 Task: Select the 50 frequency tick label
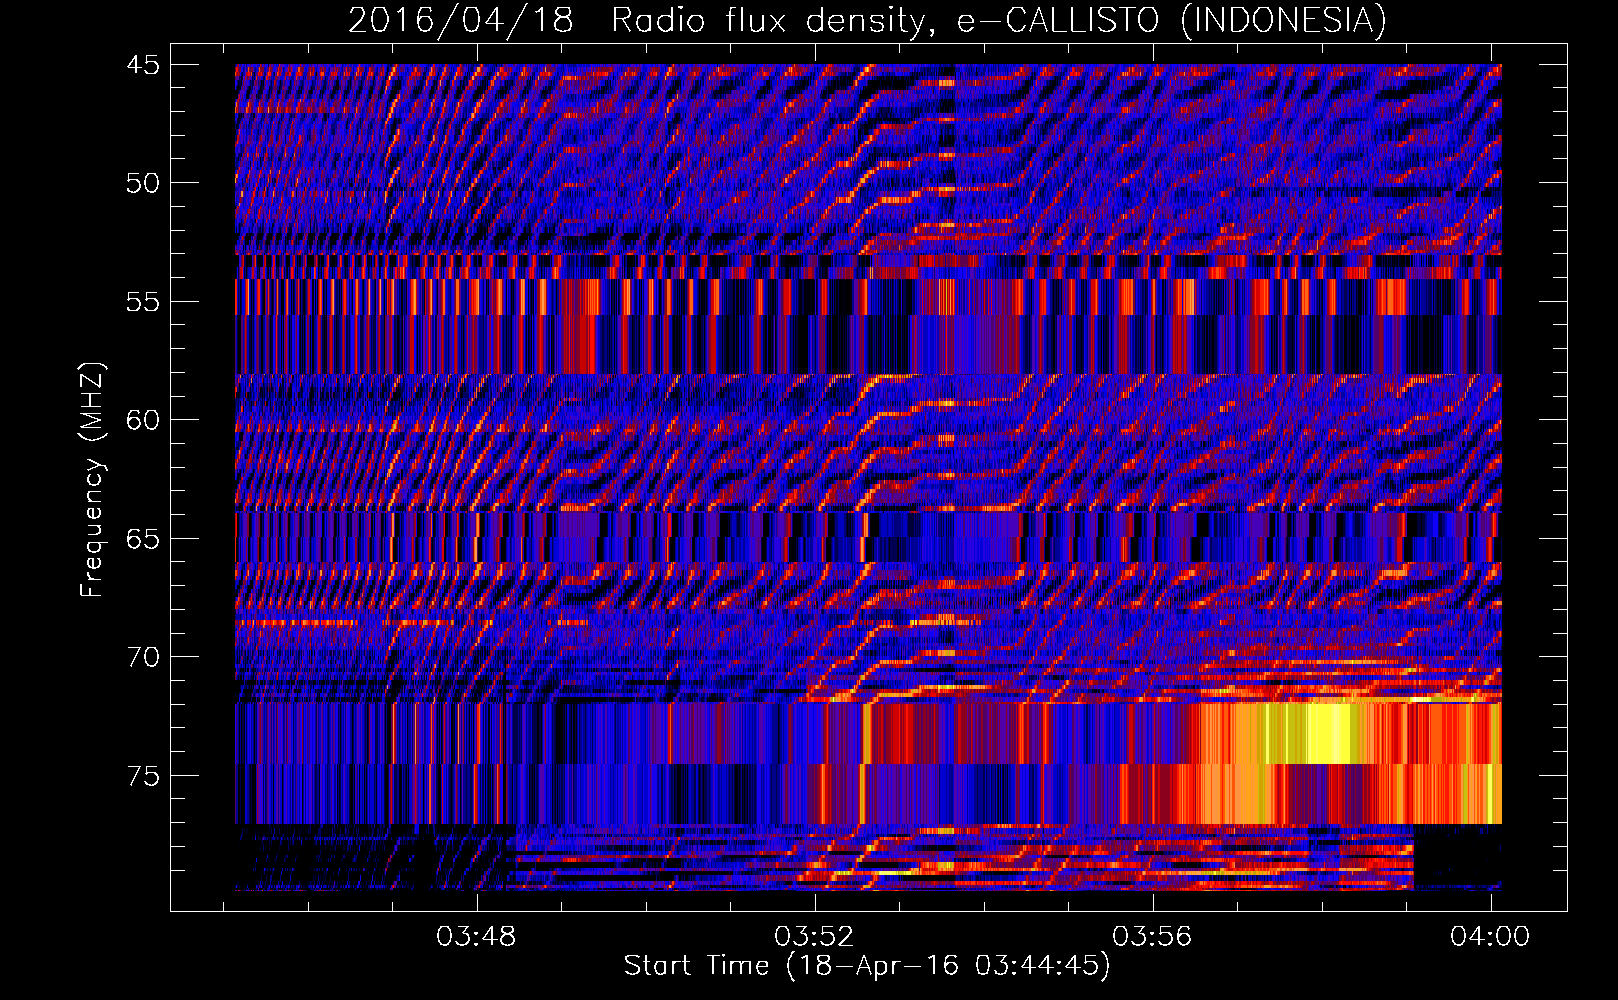coord(143,183)
